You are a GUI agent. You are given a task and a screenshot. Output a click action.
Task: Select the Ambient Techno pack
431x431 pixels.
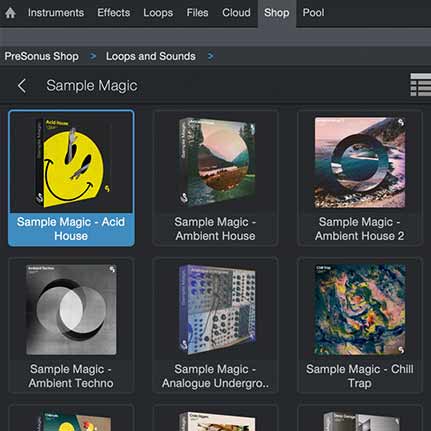(x=71, y=326)
